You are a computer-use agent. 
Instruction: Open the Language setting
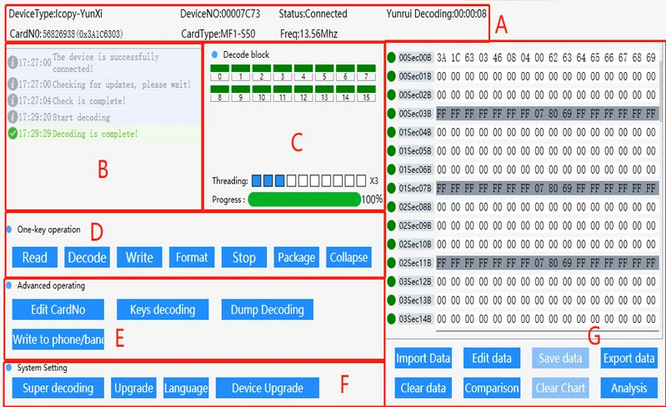tap(185, 387)
